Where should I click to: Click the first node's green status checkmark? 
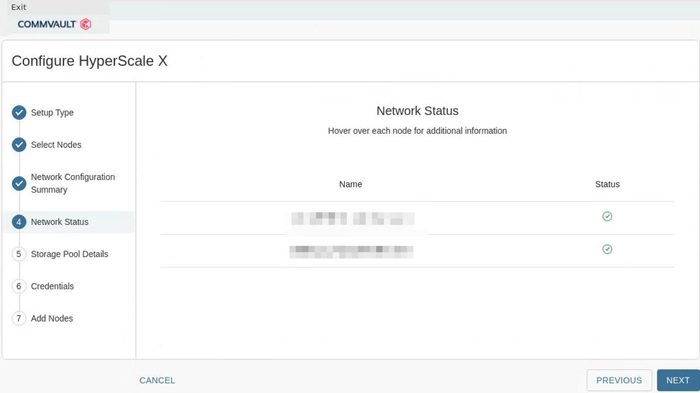tap(607, 217)
